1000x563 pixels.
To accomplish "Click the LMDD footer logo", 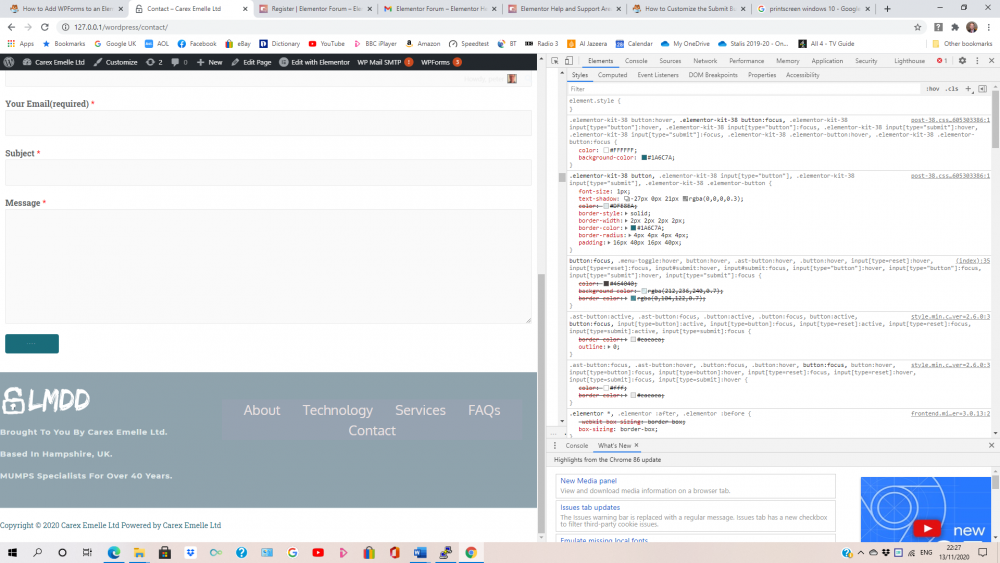I will pos(46,400).
